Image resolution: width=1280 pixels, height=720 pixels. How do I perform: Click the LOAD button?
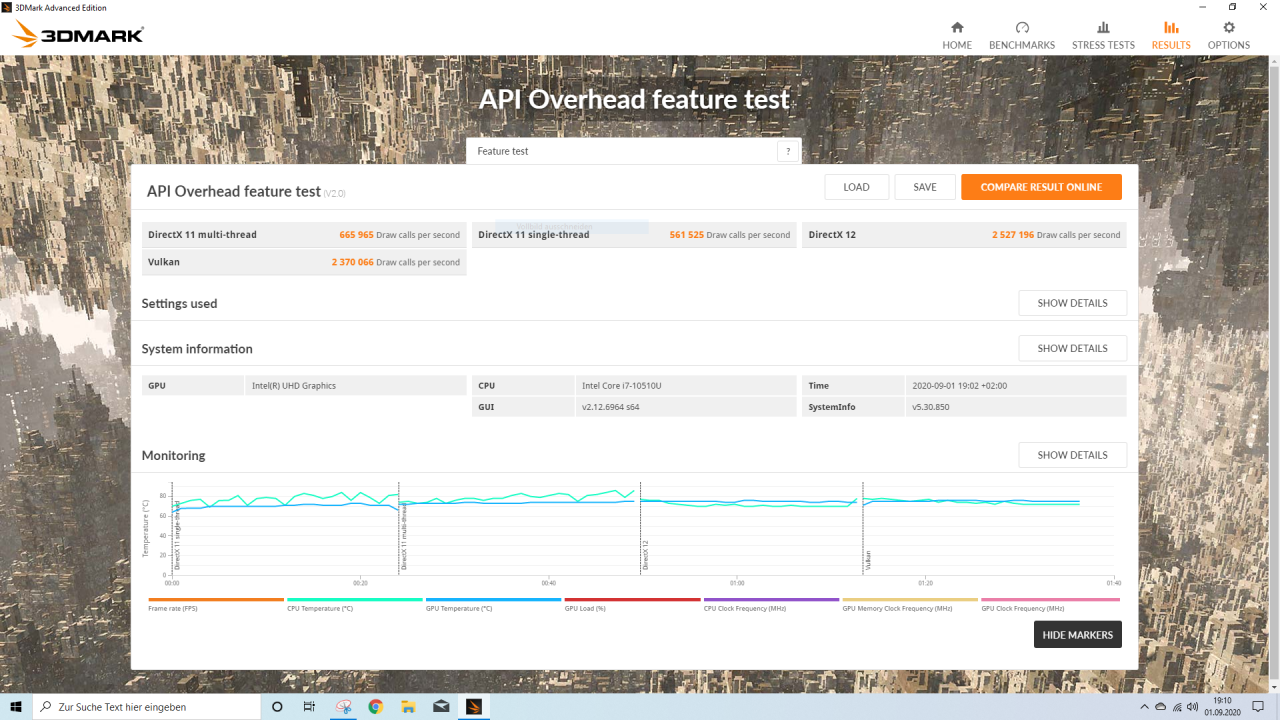pyautogui.click(x=856, y=187)
